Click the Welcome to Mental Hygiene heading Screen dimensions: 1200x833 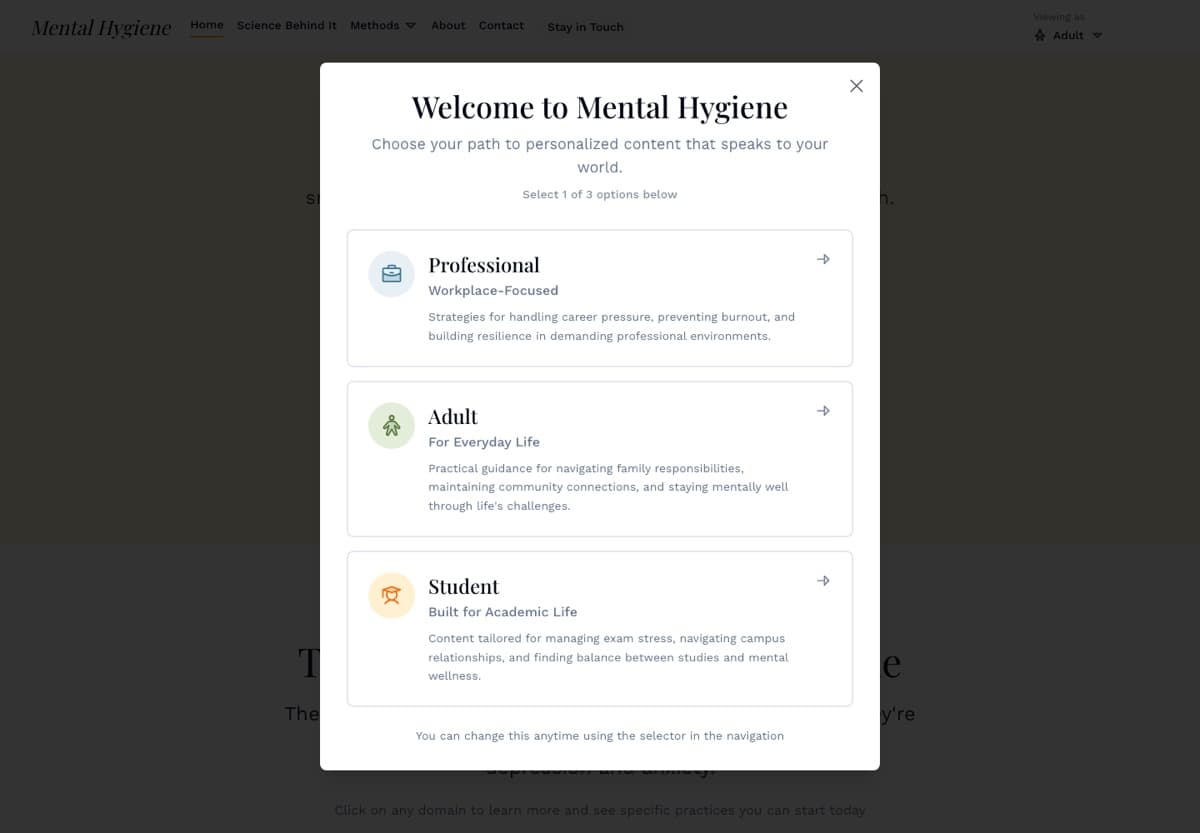coord(600,107)
